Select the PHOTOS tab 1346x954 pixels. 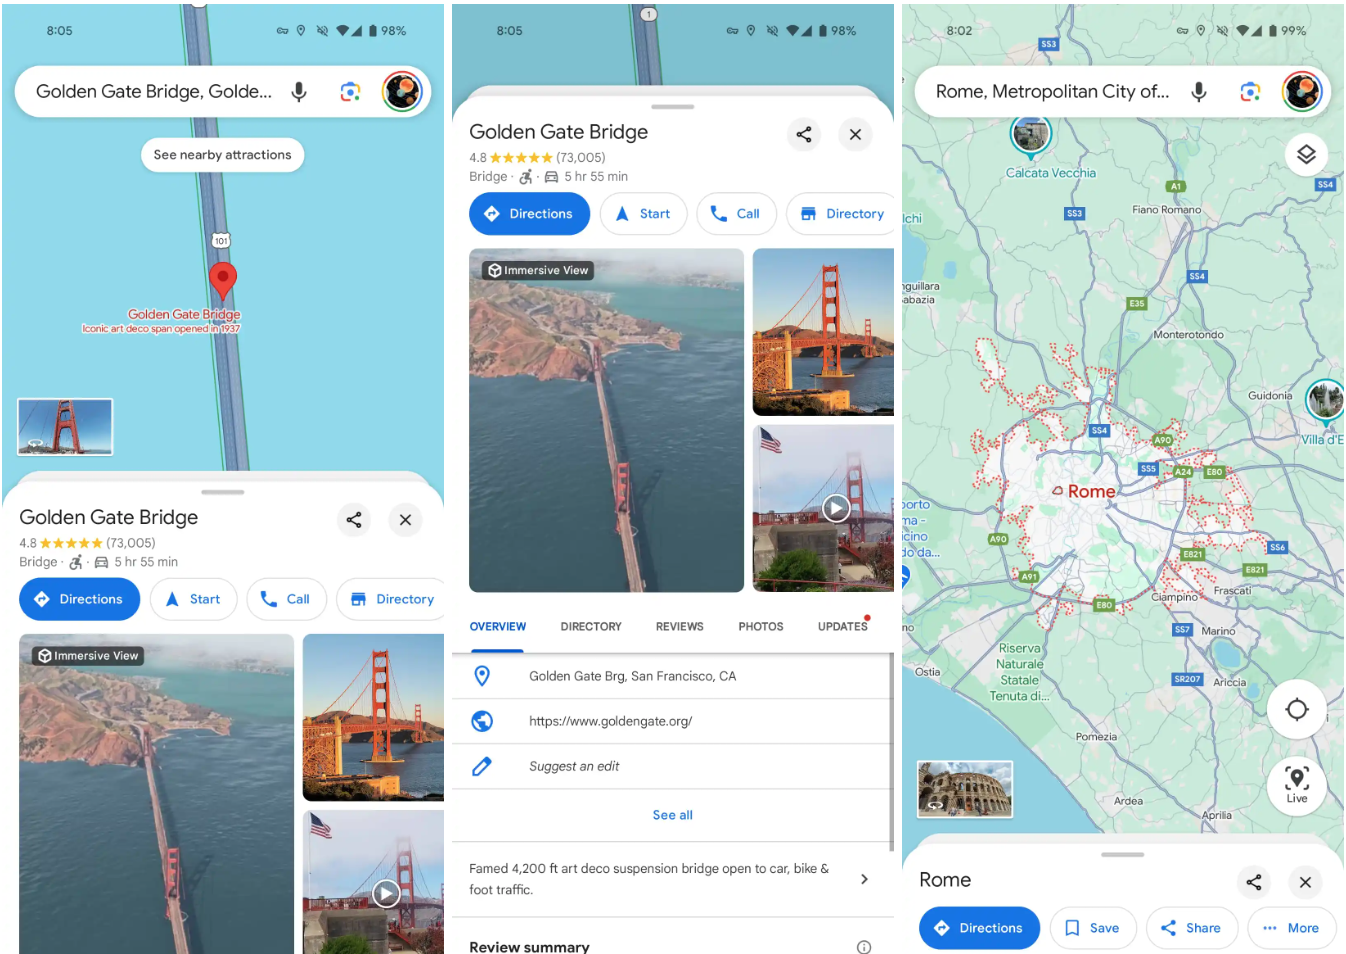coord(761,627)
